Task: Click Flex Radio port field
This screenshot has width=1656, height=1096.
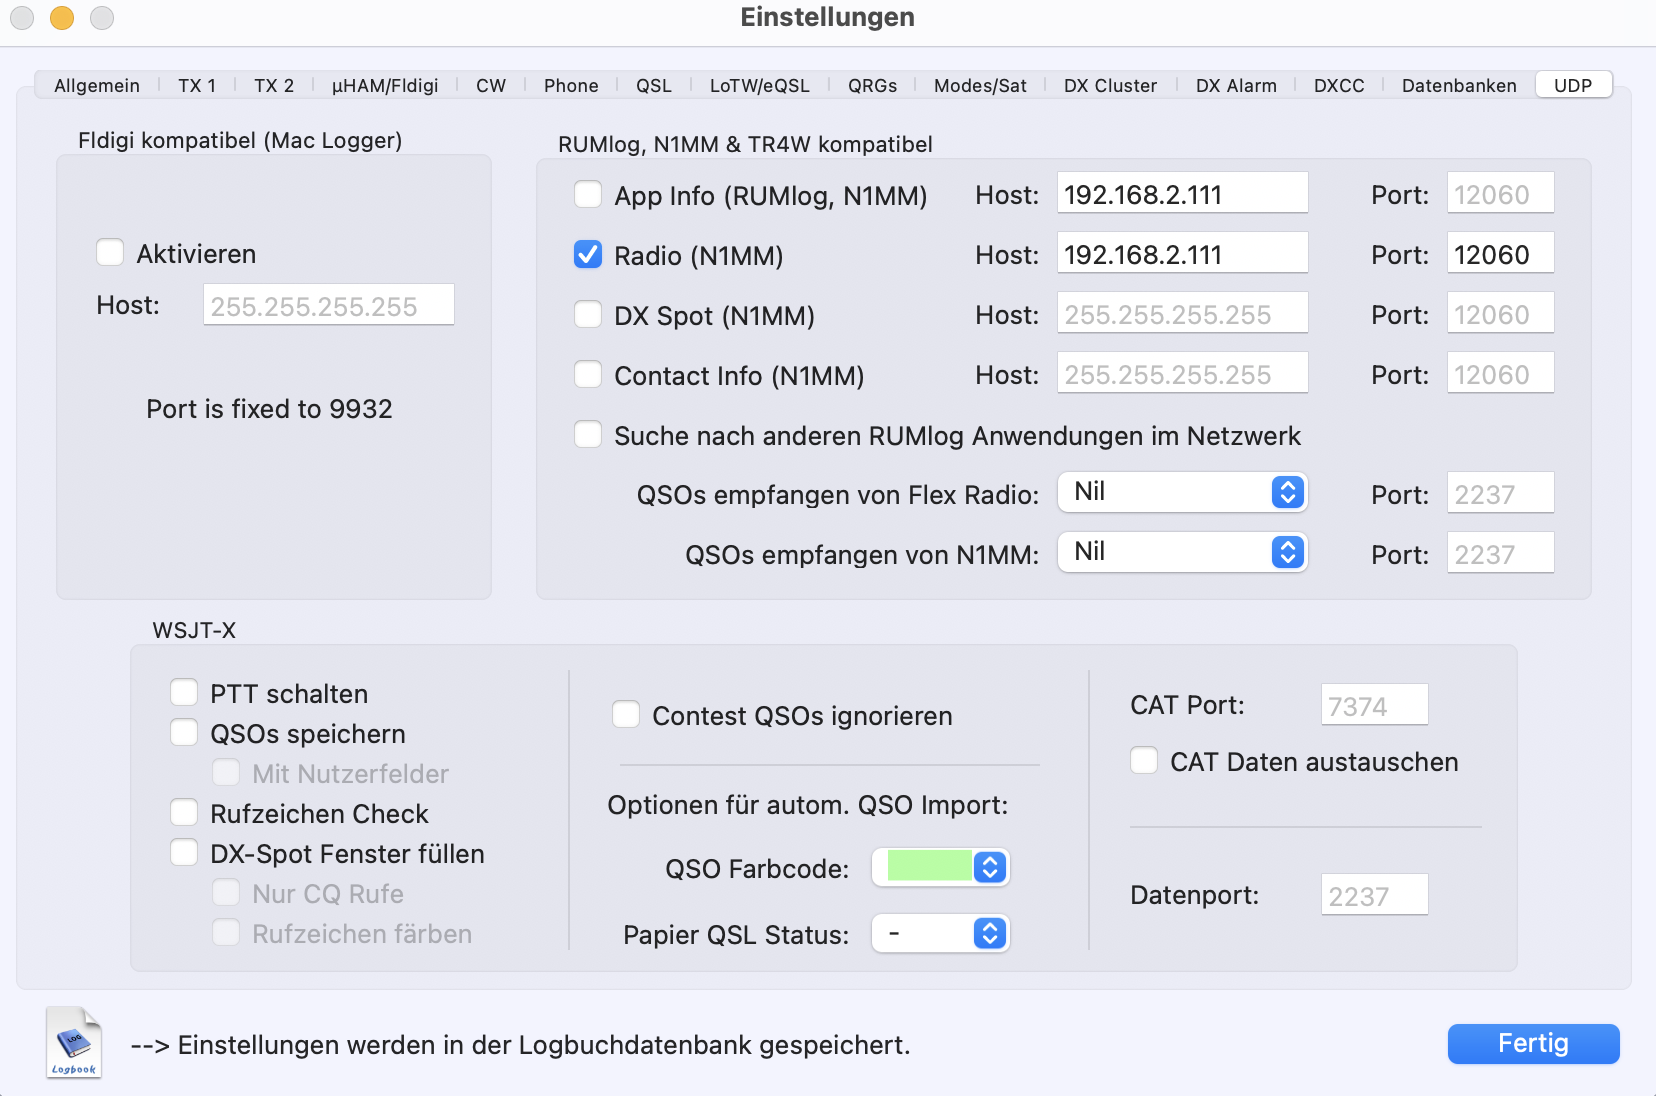Action: click(x=1501, y=493)
